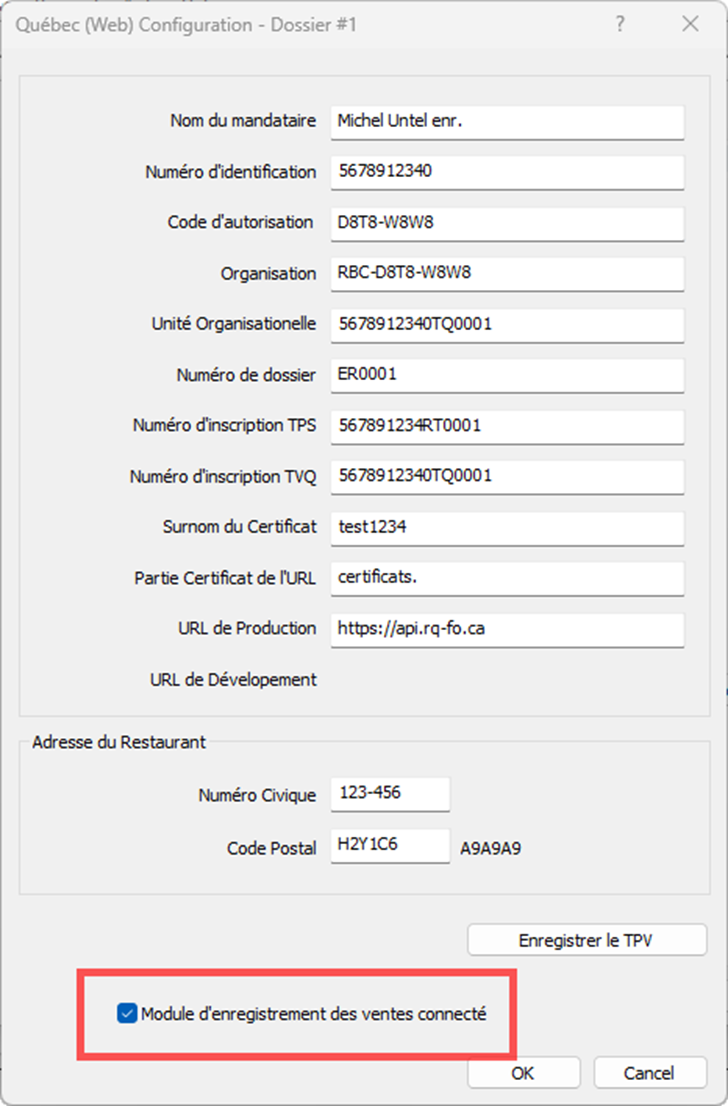Select the Code Postal field
The image size is (728, 1106).
click(x=390, y=846)
